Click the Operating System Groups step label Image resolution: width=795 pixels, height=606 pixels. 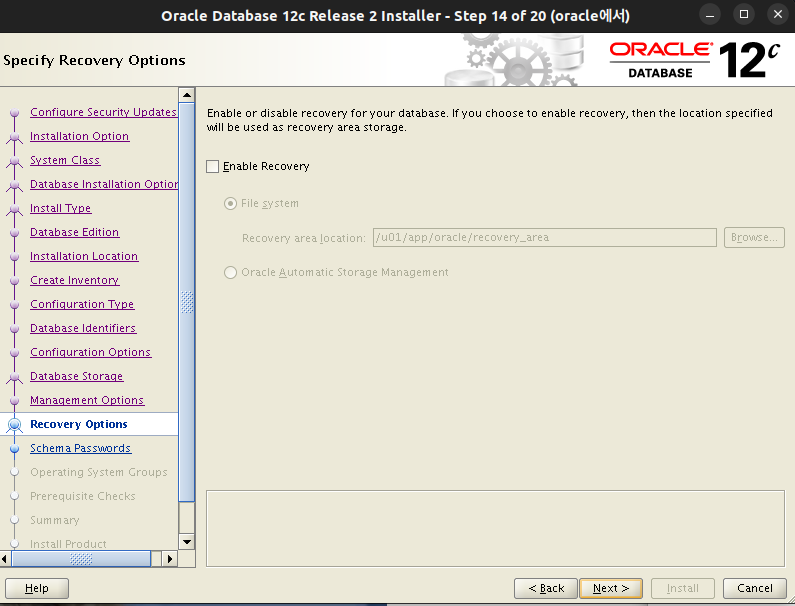(x=99, y=472)
